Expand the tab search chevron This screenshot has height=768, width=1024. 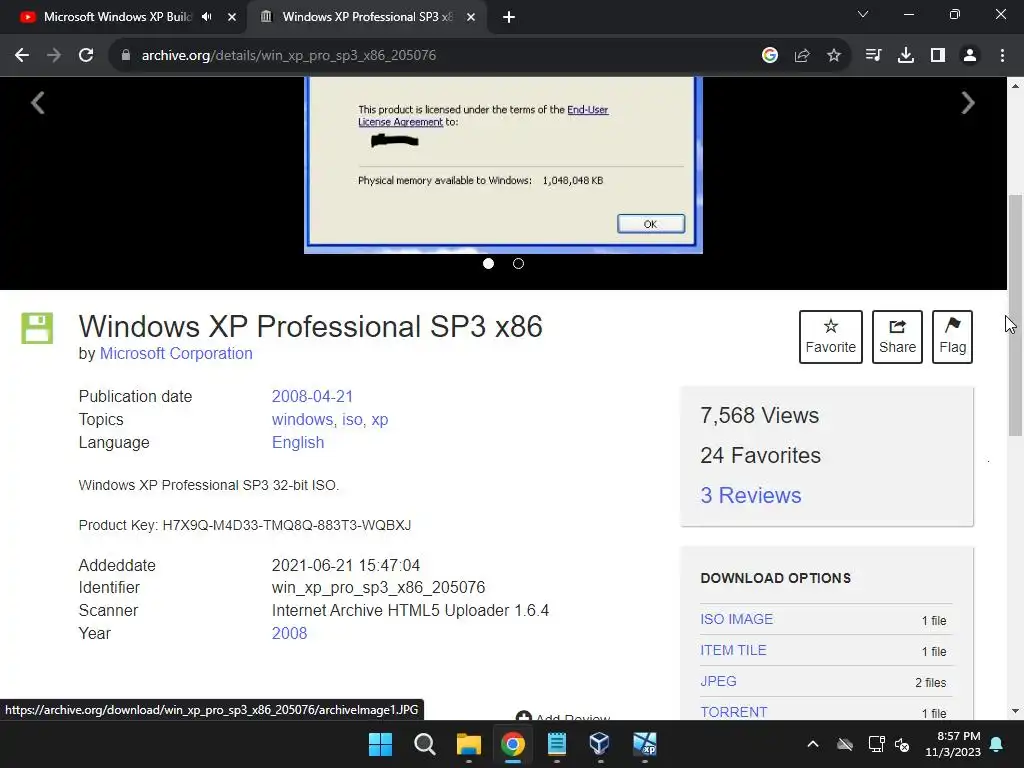coord(863,14)
